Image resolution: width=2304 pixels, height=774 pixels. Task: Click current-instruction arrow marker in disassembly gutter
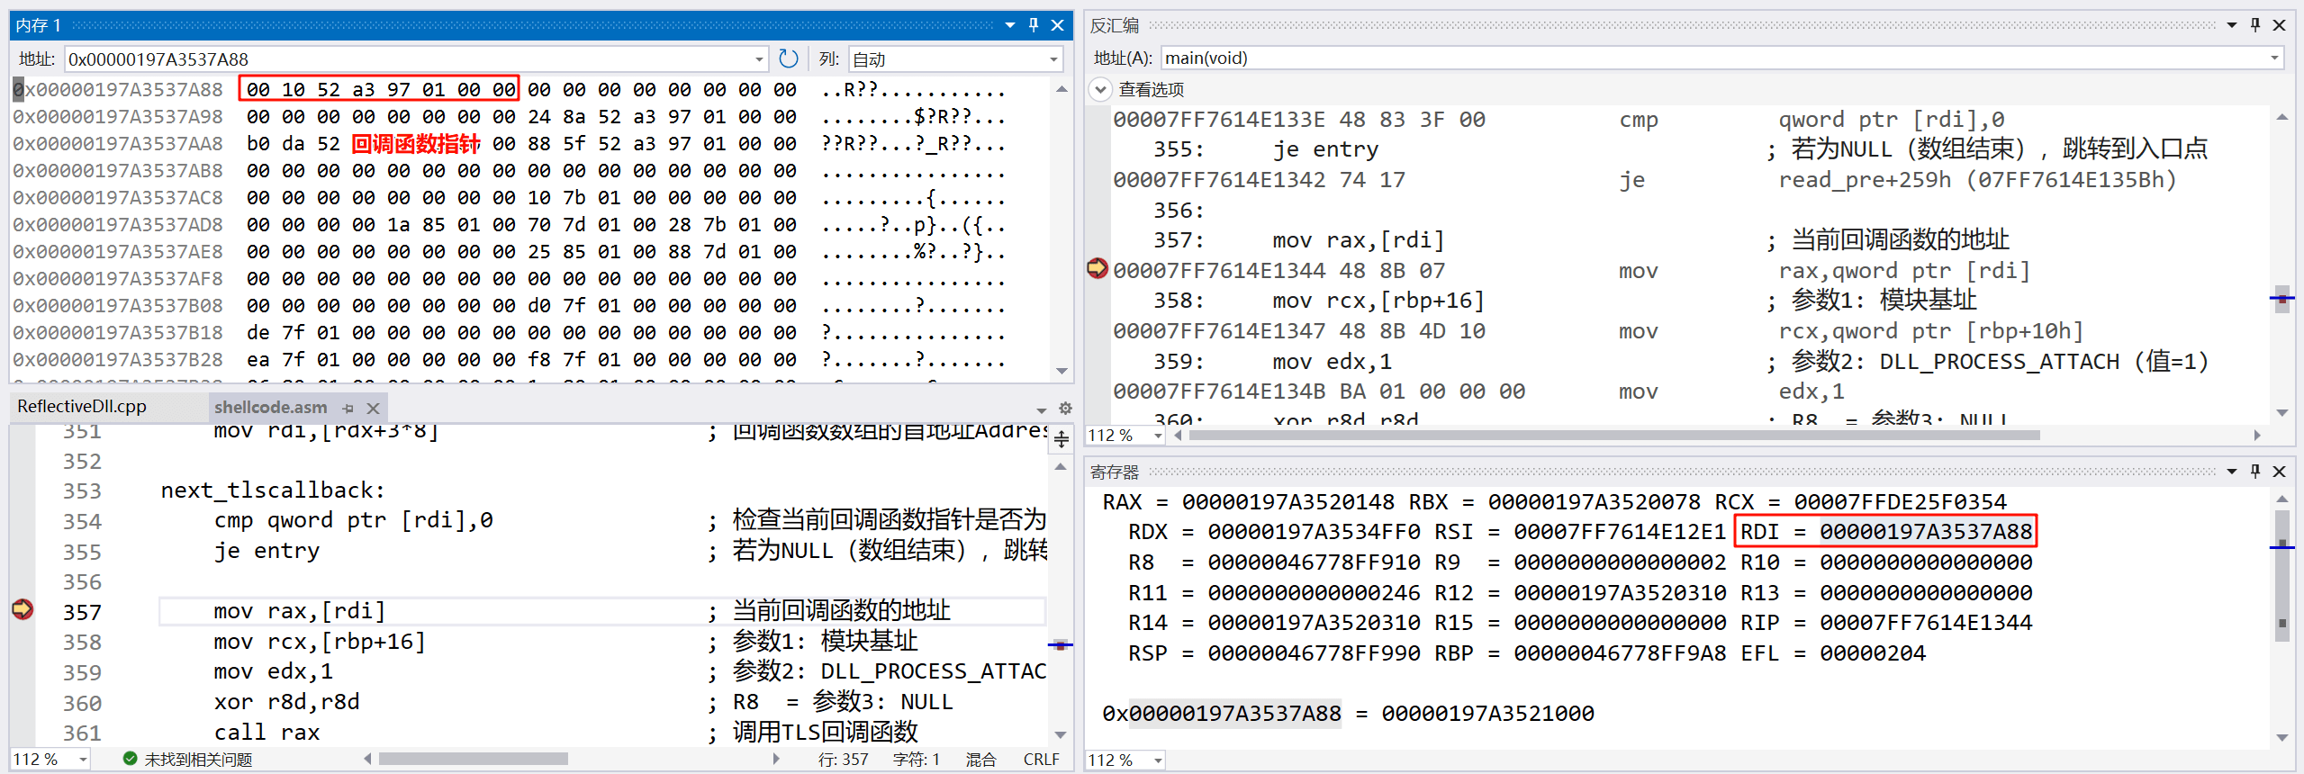1097,269
